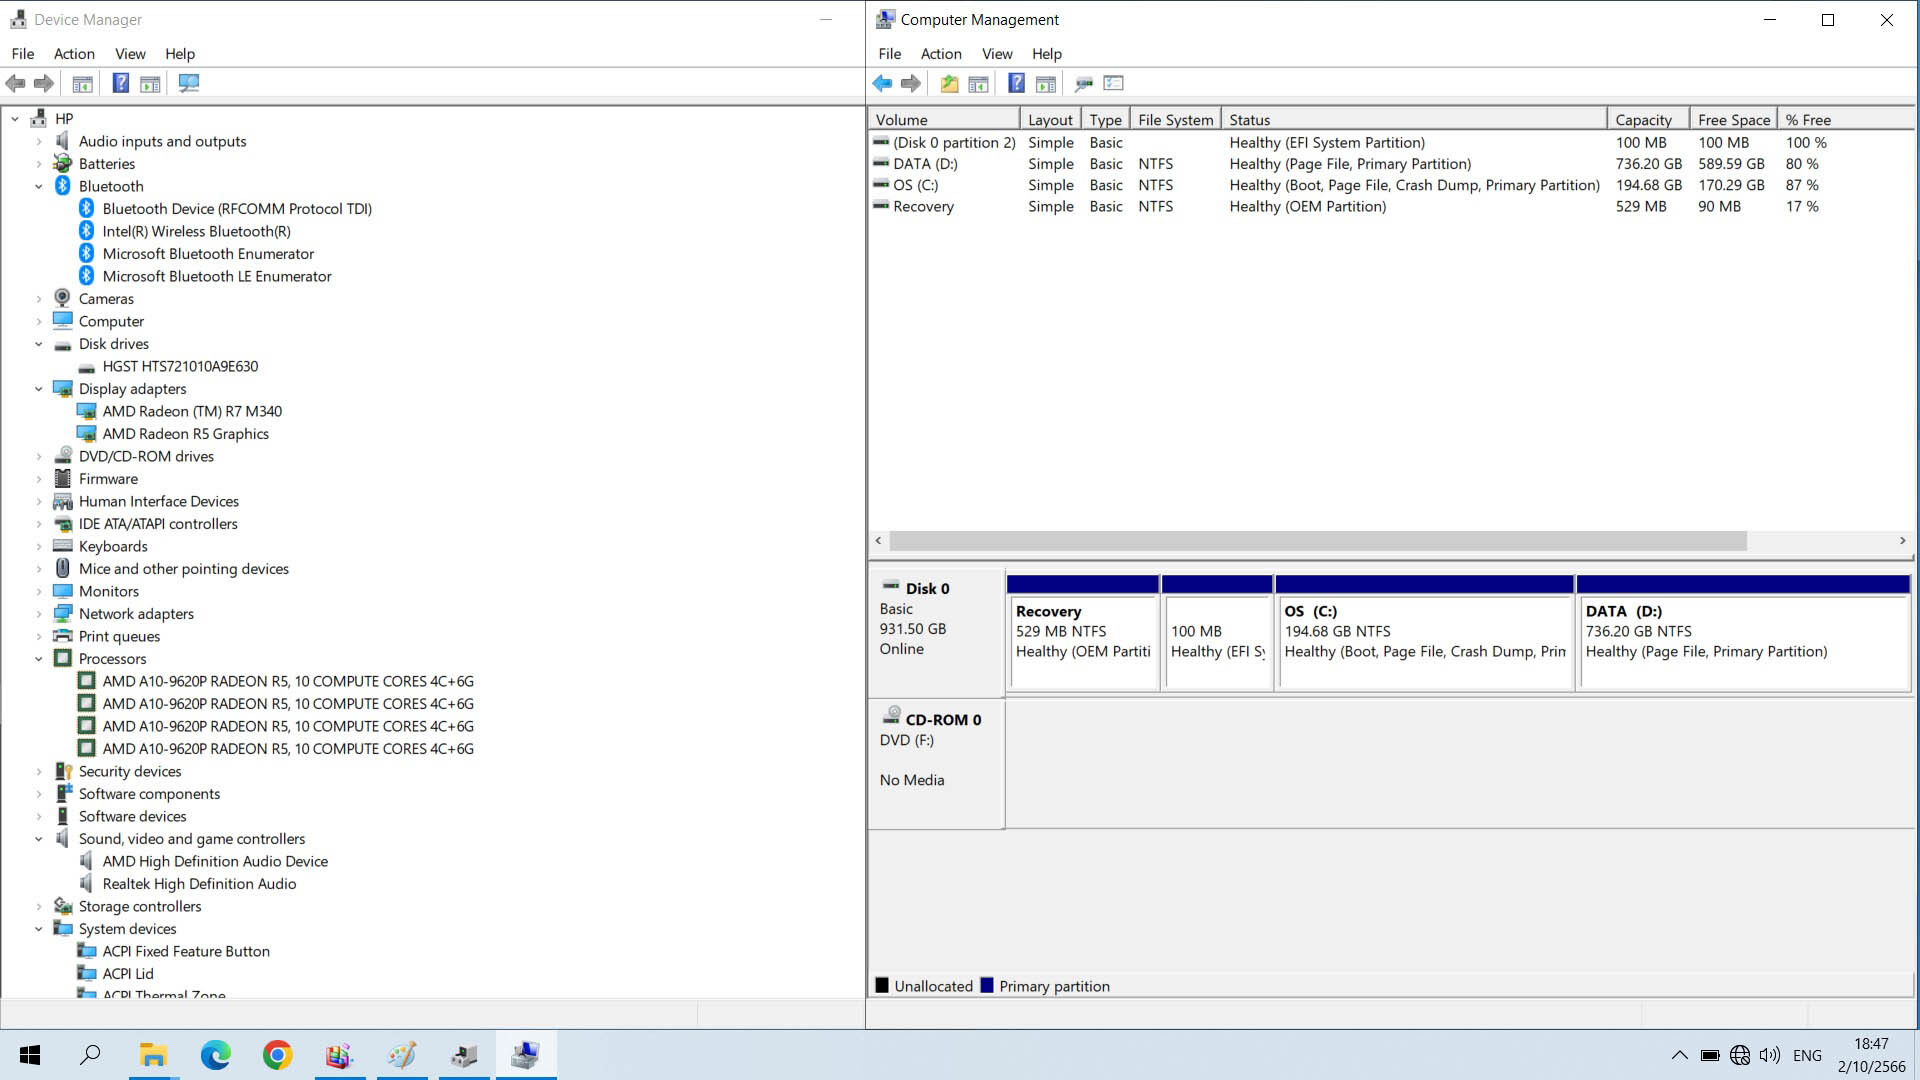Open File menu in Device Manager
The image size is (1920, 1080).
click(23, 54)
